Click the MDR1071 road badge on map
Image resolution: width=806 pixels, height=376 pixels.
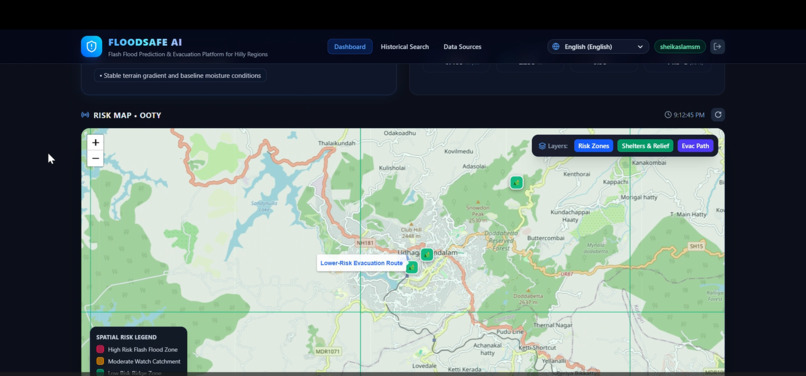click(327, 352)
